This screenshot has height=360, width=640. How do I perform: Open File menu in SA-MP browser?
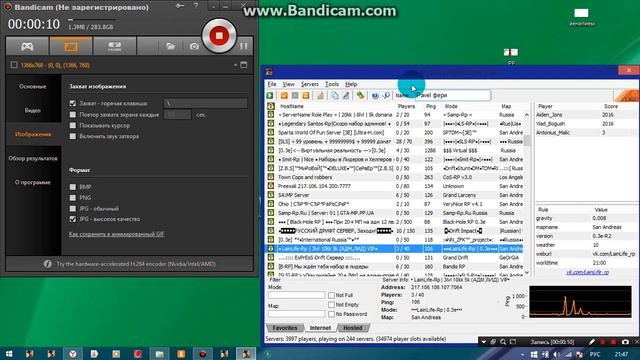point(272,84)
